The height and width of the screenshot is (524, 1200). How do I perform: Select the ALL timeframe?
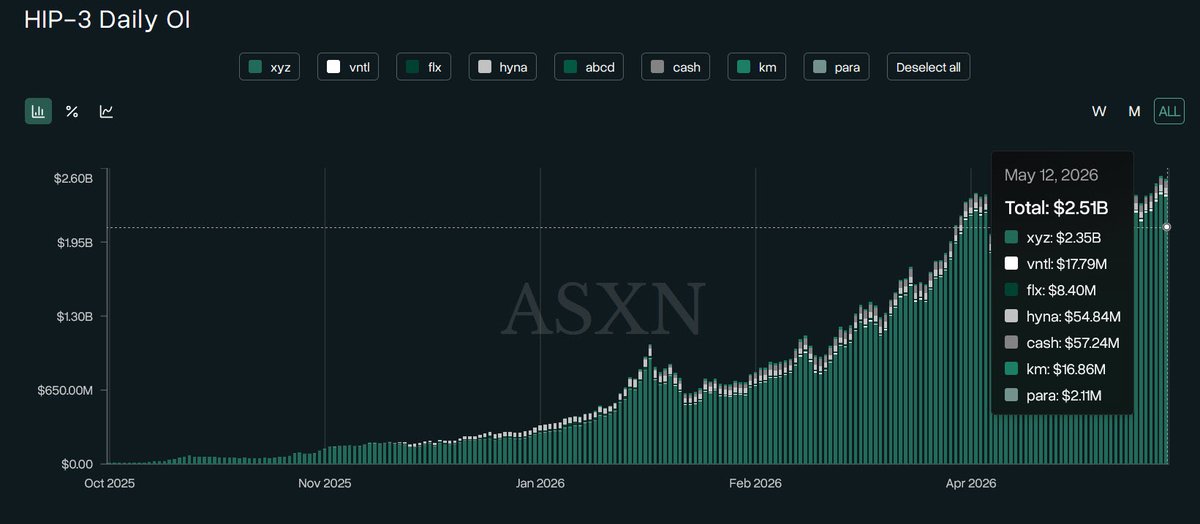click(1168, 111)
